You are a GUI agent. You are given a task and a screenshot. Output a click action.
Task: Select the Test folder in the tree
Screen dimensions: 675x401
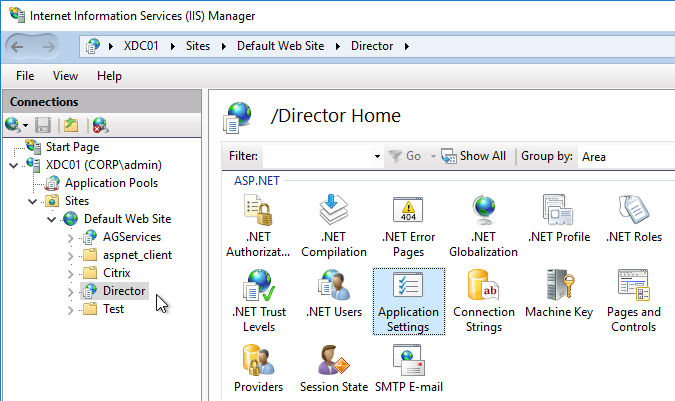coord(113,310)
